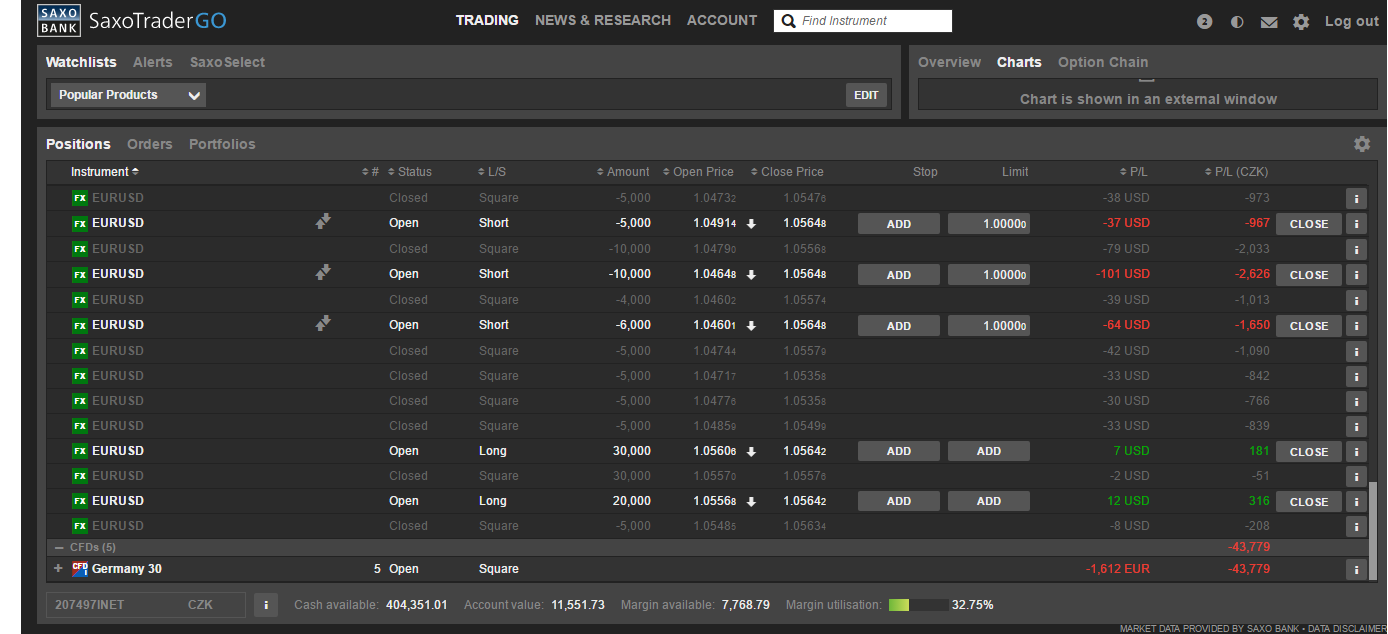This screenshot has width=1388, height=634.
Task: Click the margin utilisation bar
Action: pos(918,605)
